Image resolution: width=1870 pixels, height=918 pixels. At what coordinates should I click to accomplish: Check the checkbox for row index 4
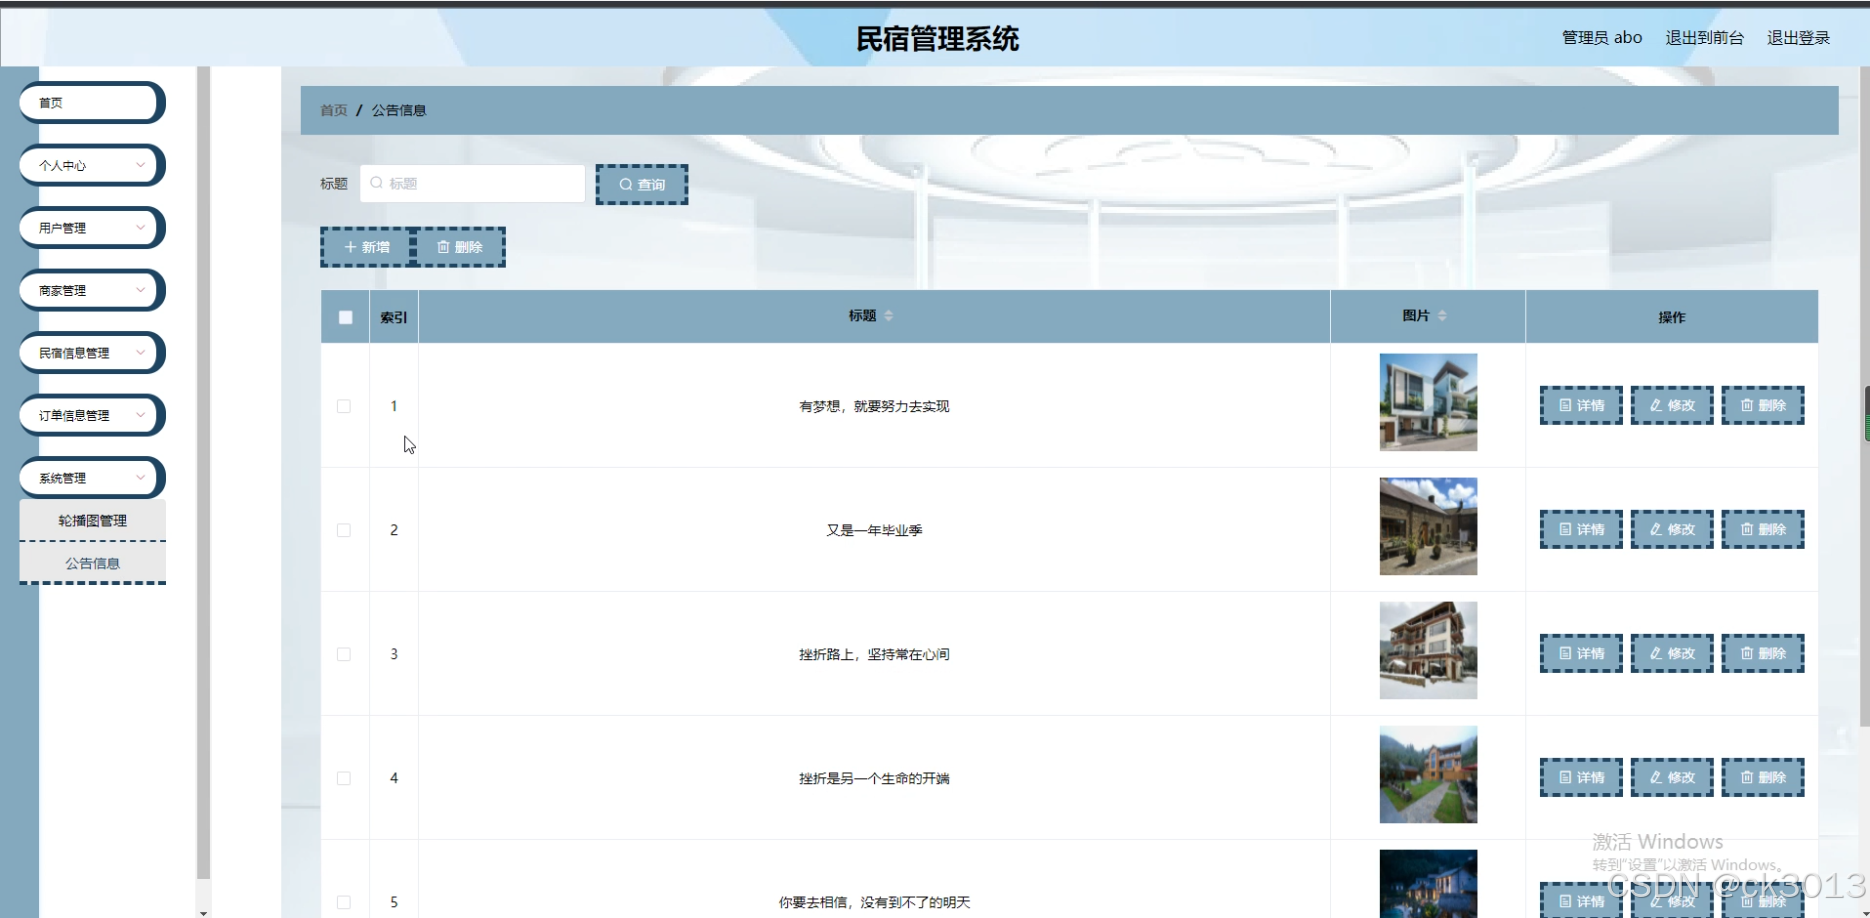(x=344, y=778)
